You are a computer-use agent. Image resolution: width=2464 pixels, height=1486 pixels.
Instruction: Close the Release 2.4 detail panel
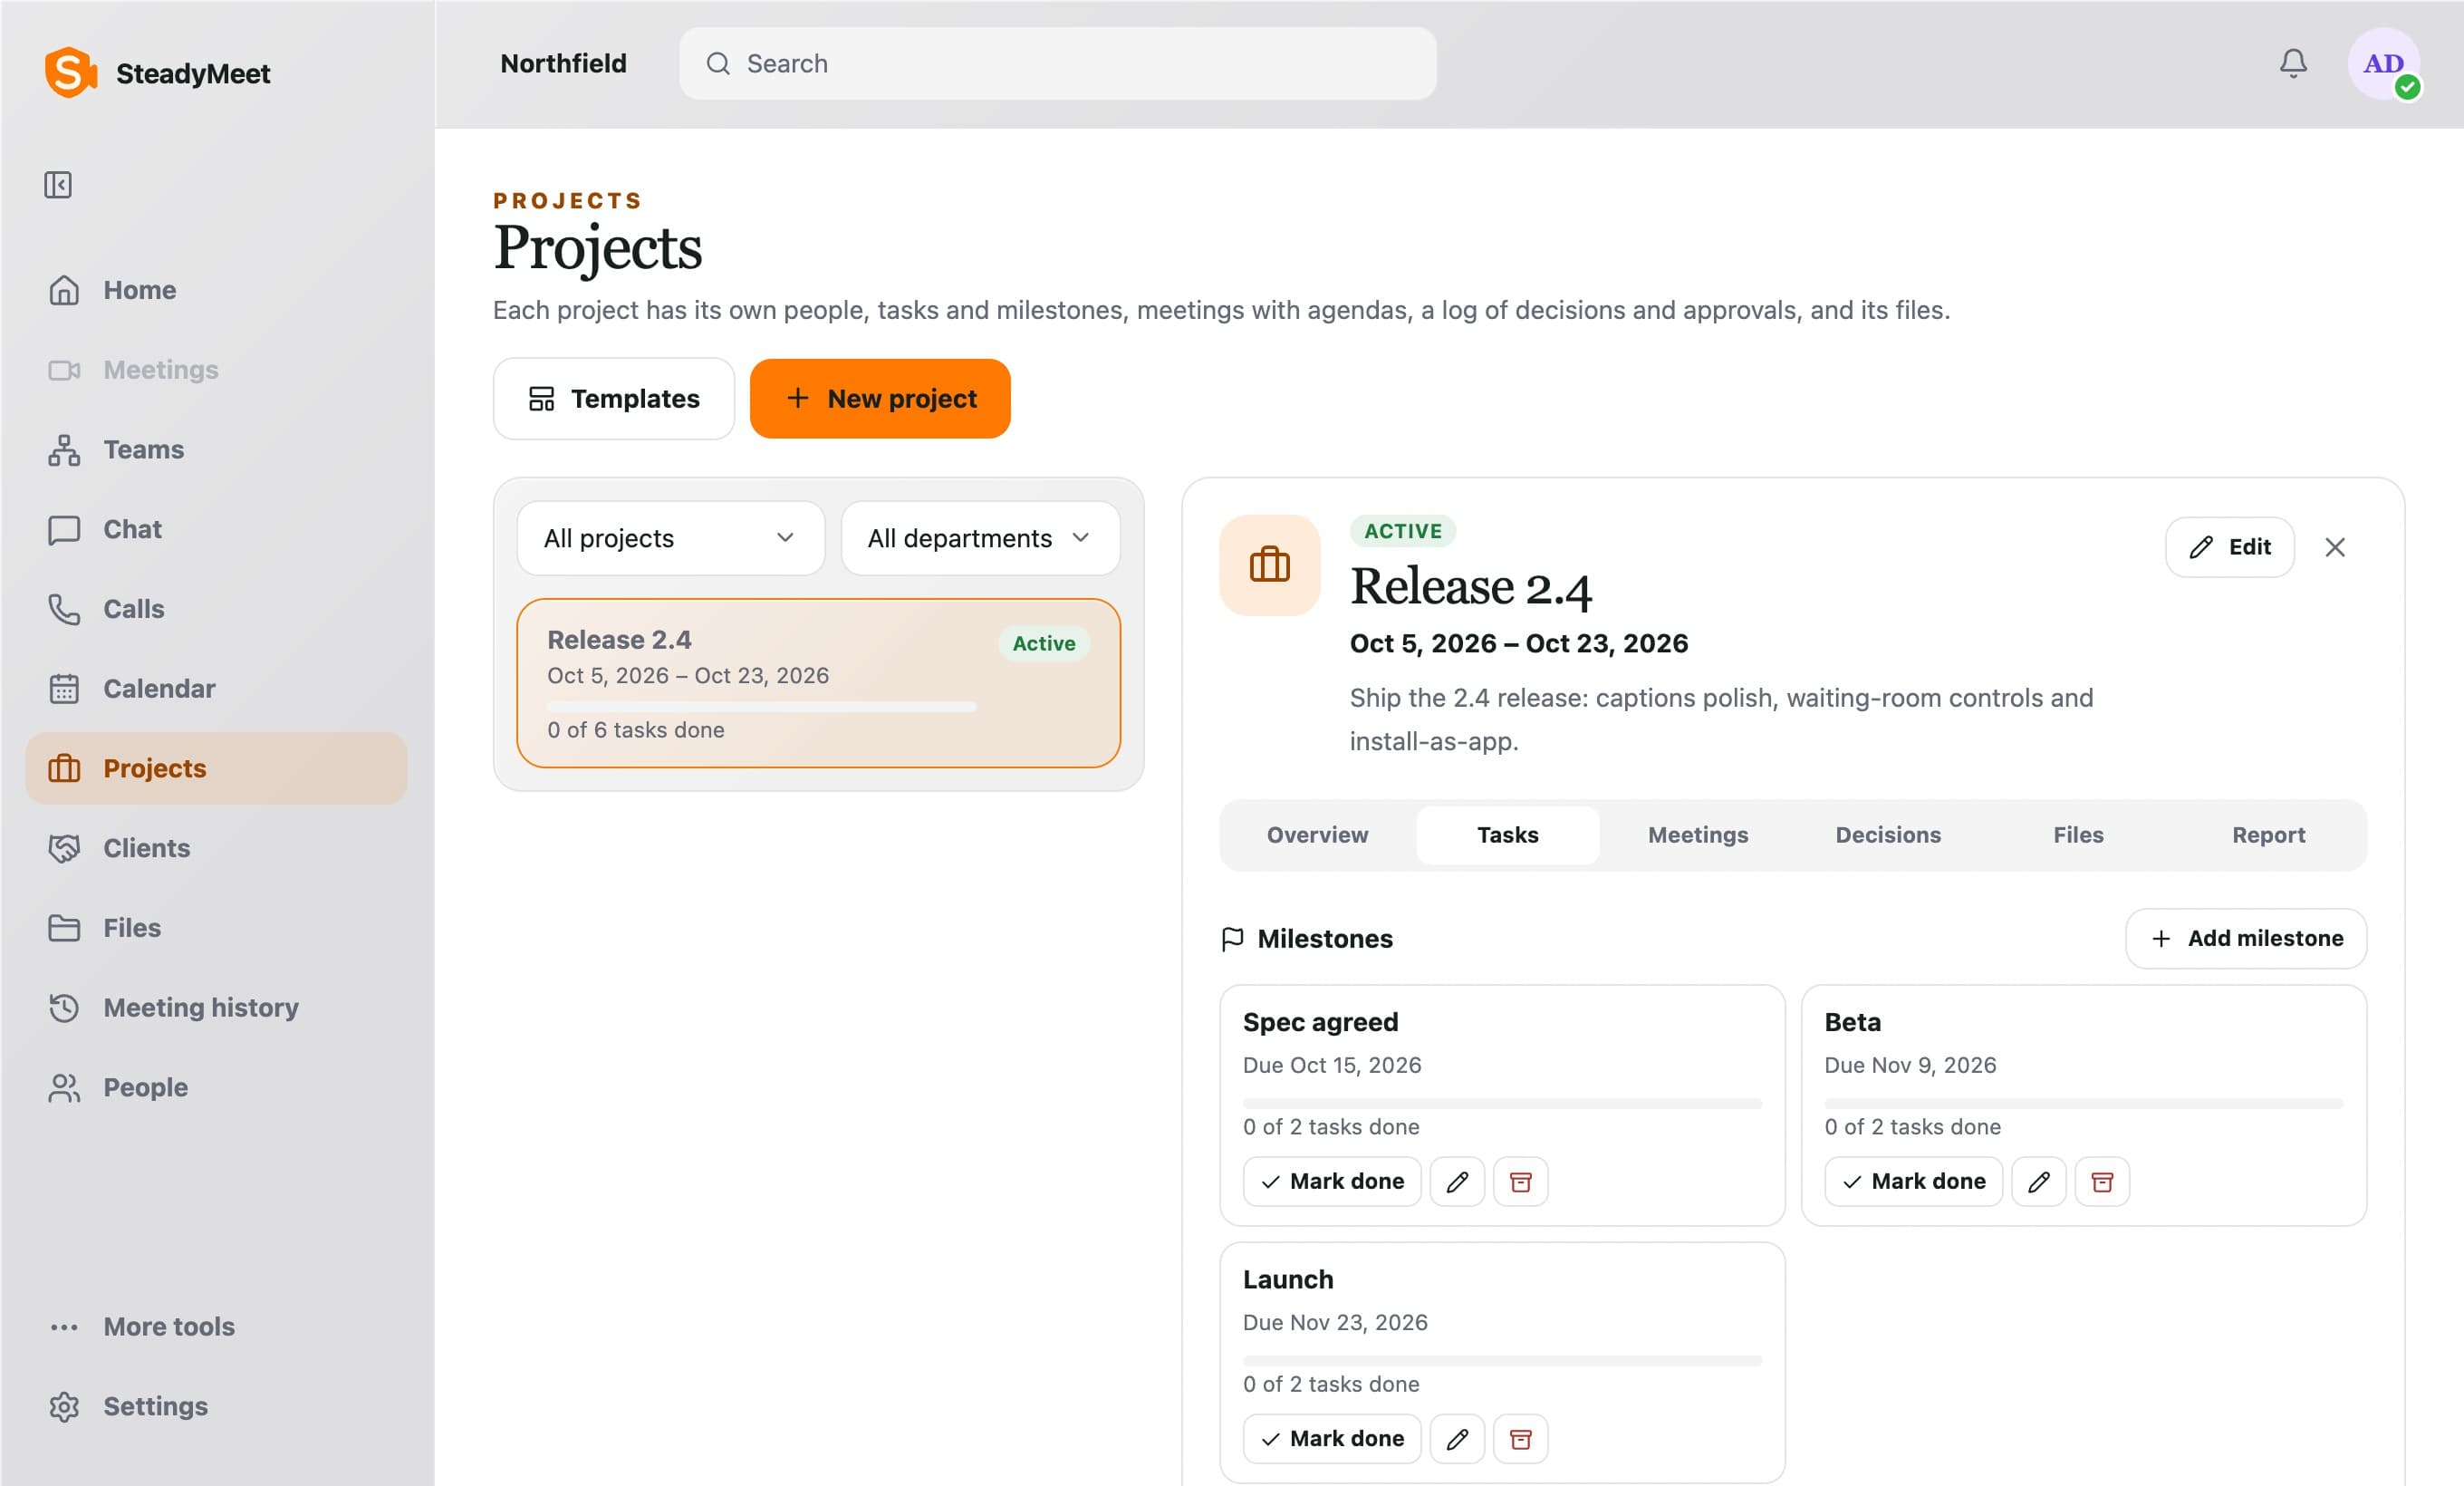(x=2335, y=547)
